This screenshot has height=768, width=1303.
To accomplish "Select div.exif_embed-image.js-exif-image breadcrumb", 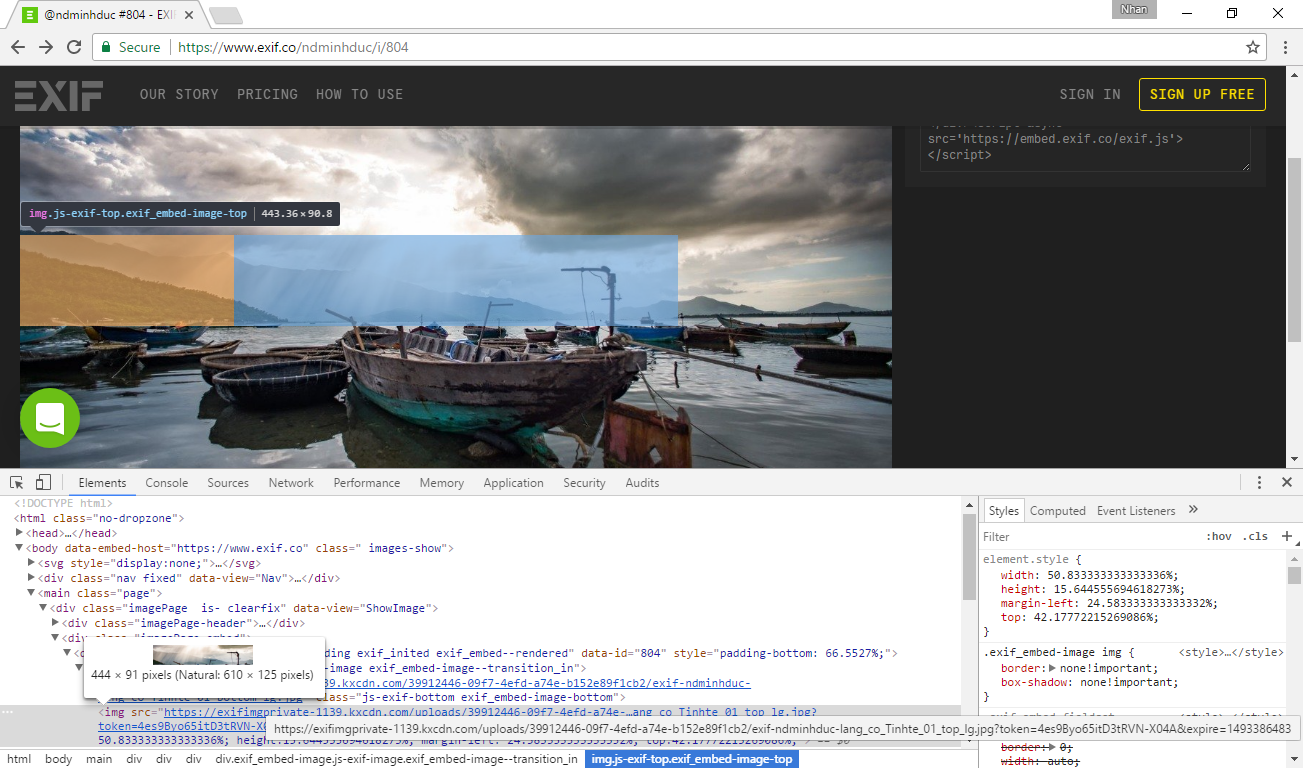I will coord(397,759).
